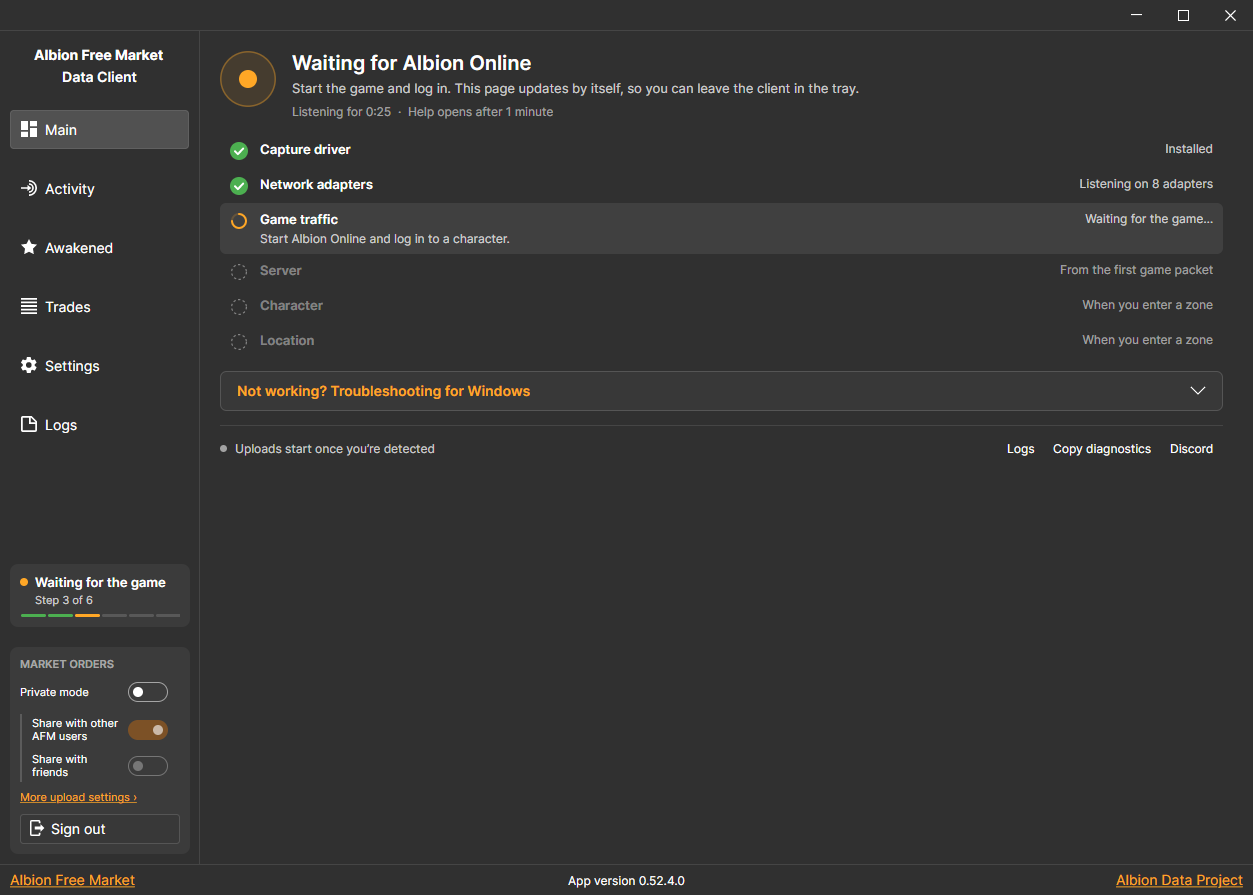Click the green check beside Capture driver
The width and height of the screenshot is (1253, 895).
click(239, 150)
